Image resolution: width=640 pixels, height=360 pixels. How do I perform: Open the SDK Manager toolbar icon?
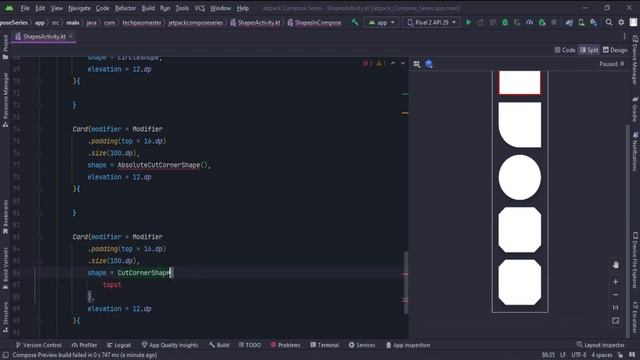pos(593,22)
